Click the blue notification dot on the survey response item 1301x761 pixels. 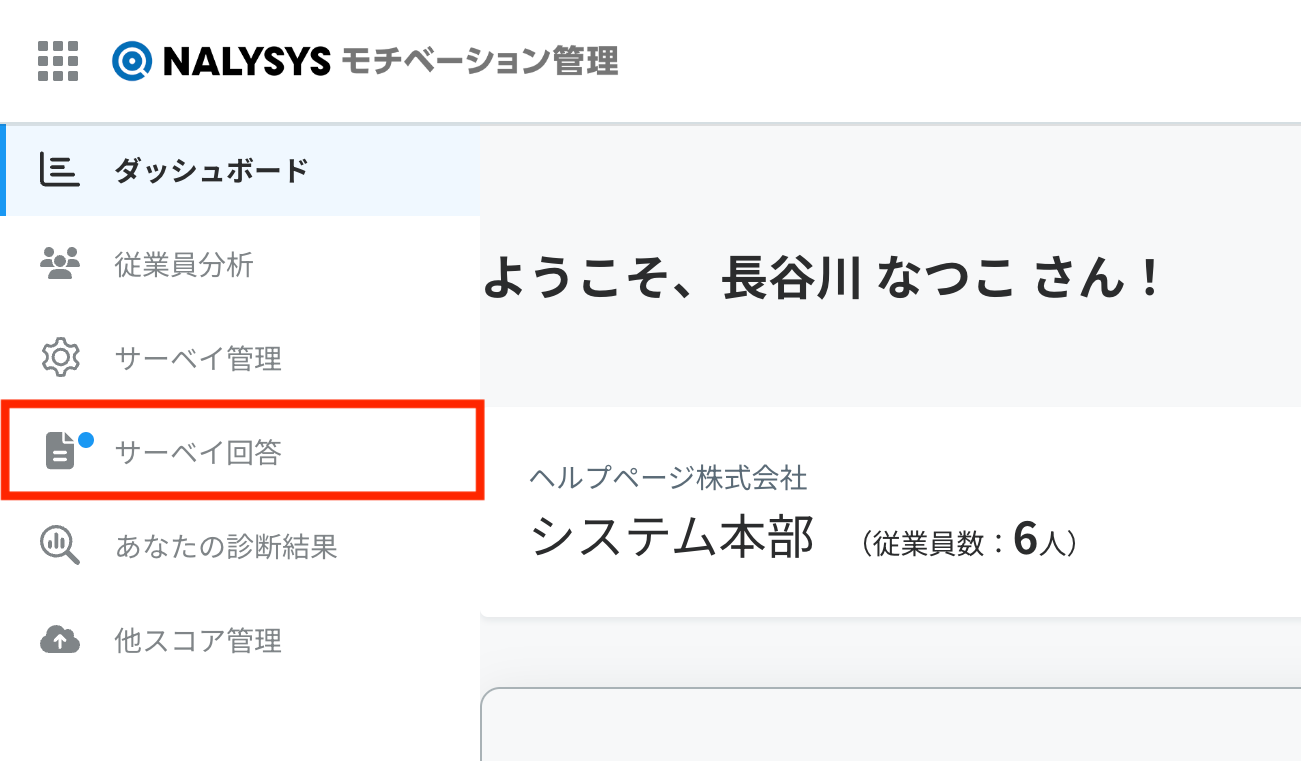coord(85,438)
